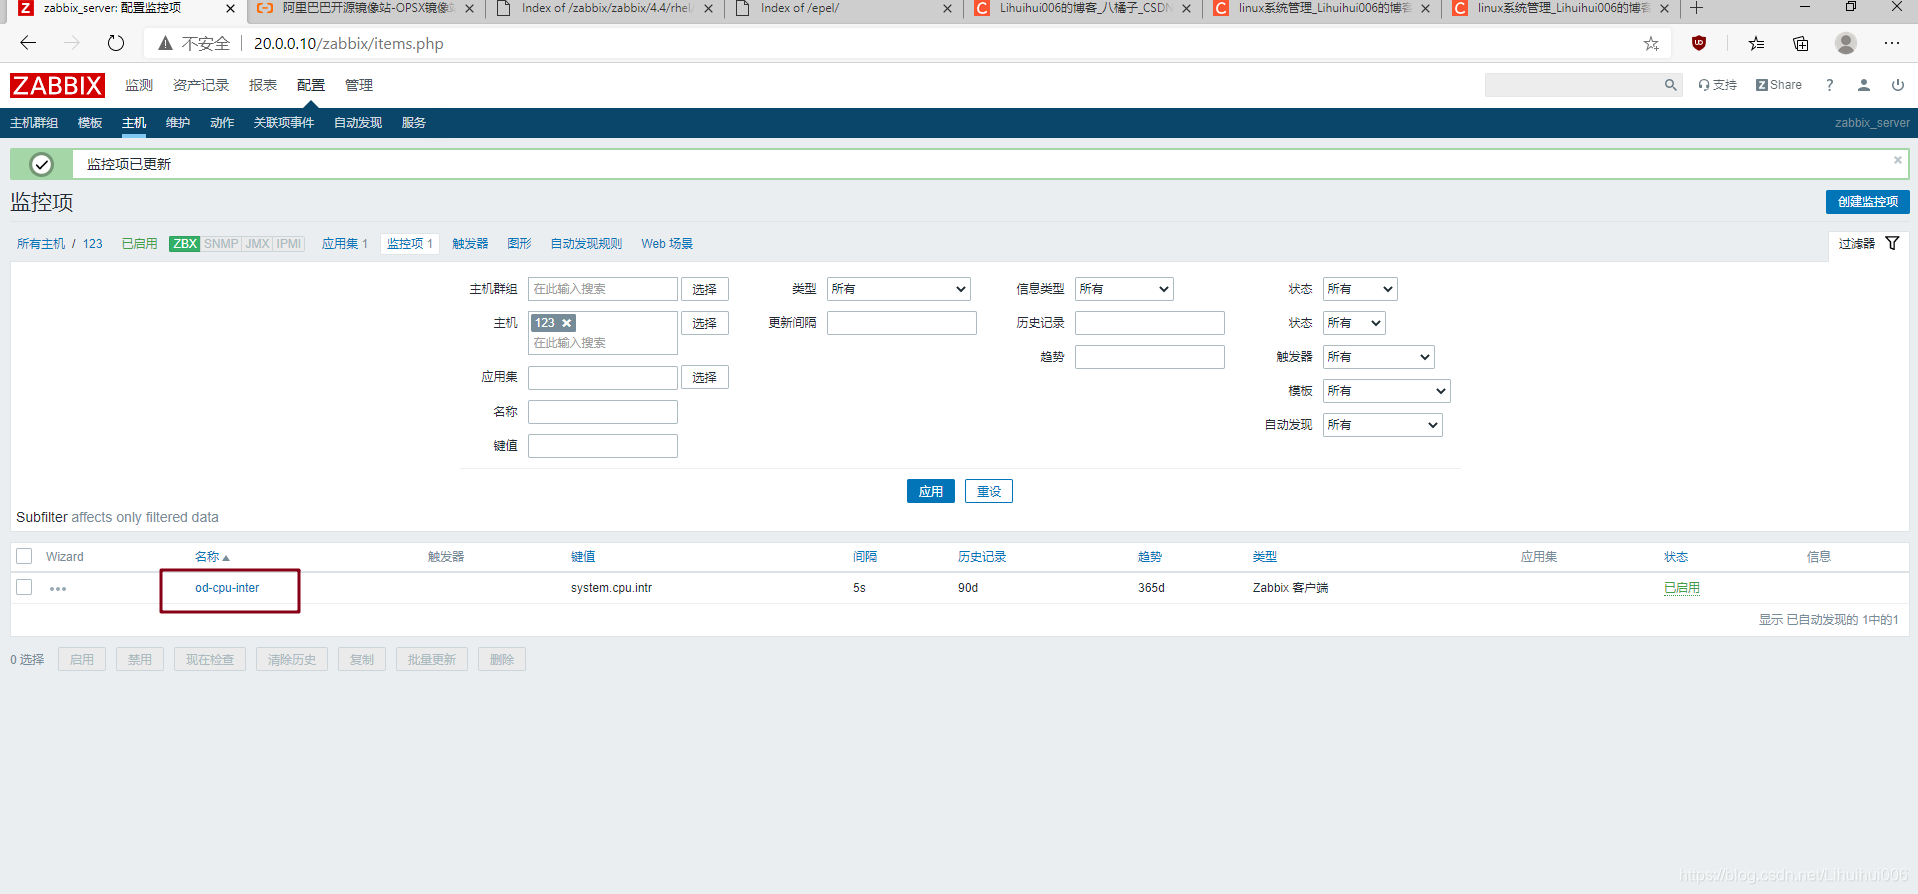Open the 所有主机 breadcrumb link

click(41, 244)
